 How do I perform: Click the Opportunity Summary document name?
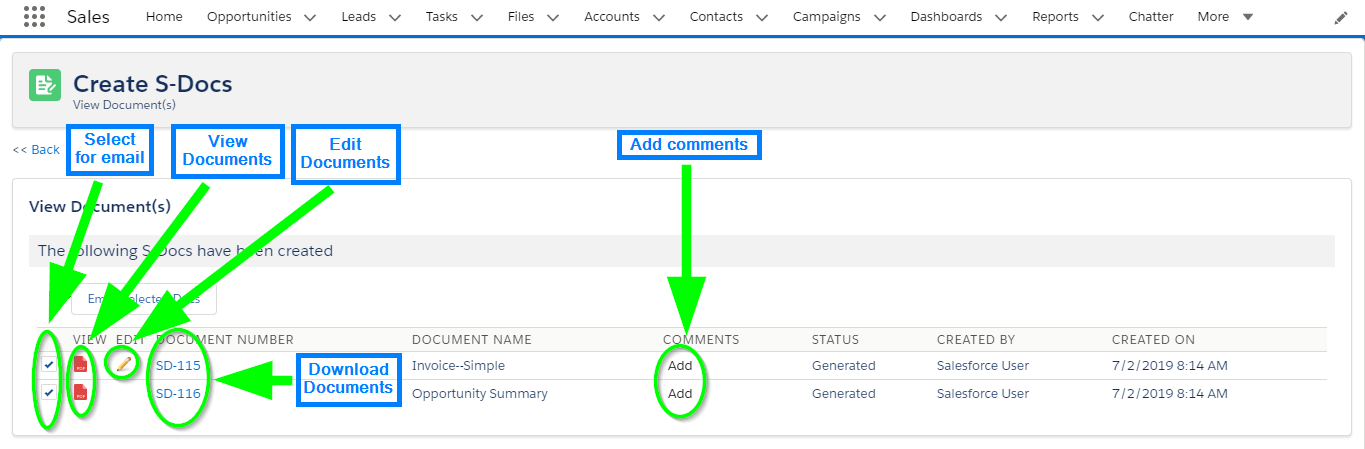coord(480,393)
